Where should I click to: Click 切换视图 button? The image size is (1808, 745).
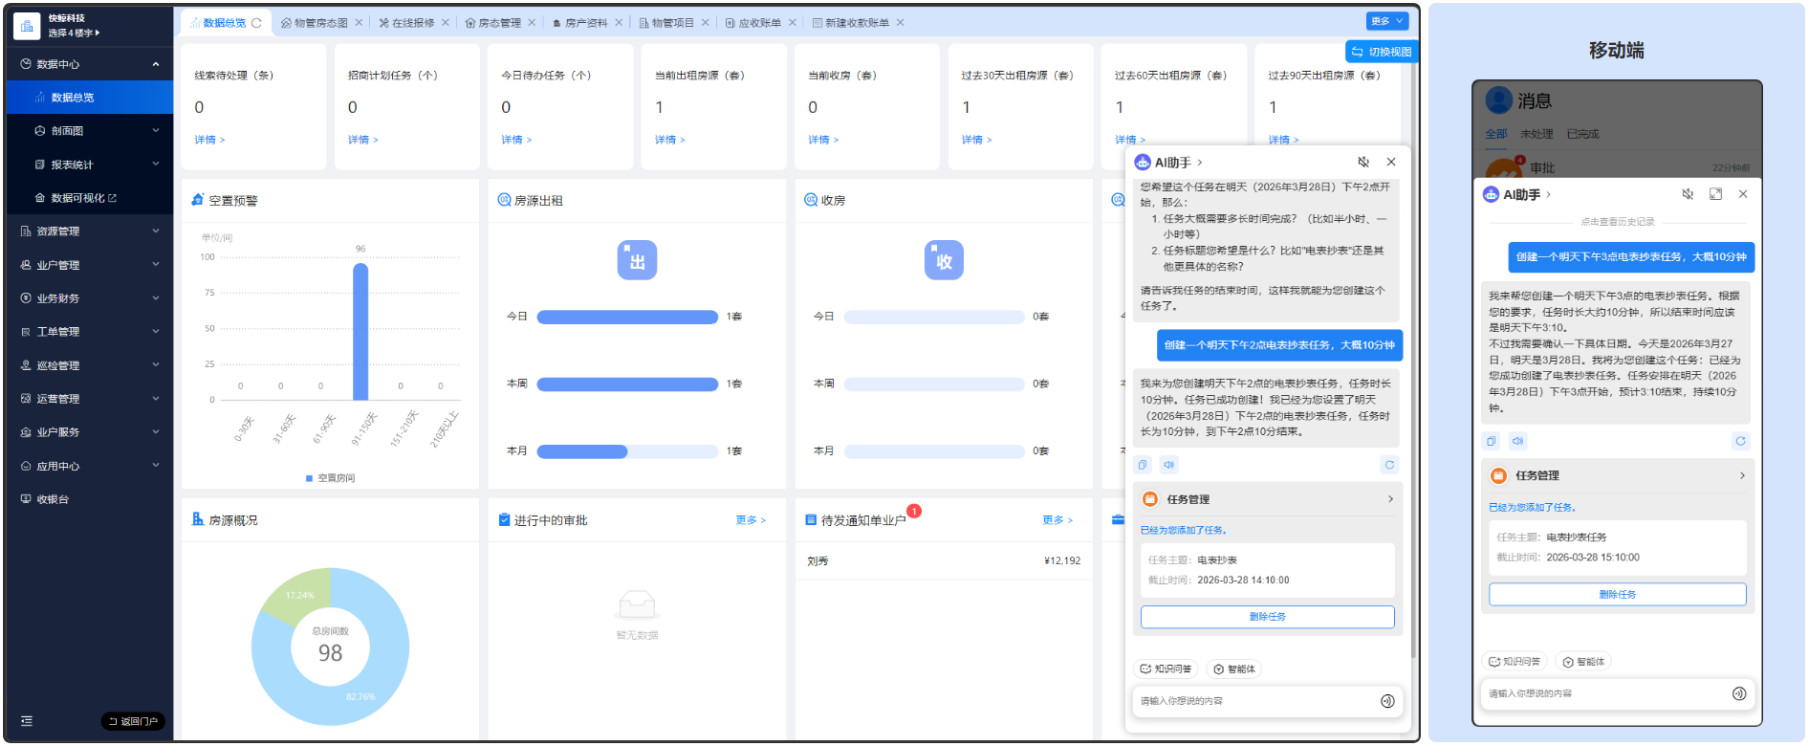click(x=1382, y=52)
